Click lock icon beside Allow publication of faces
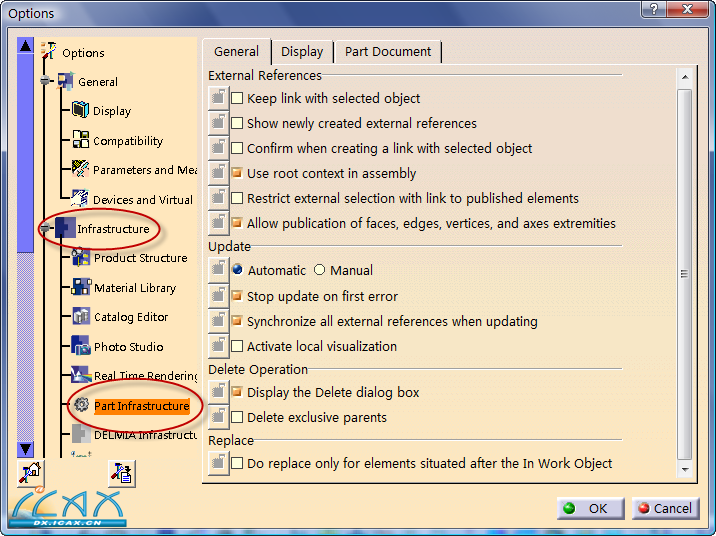 tap(218, 223)
